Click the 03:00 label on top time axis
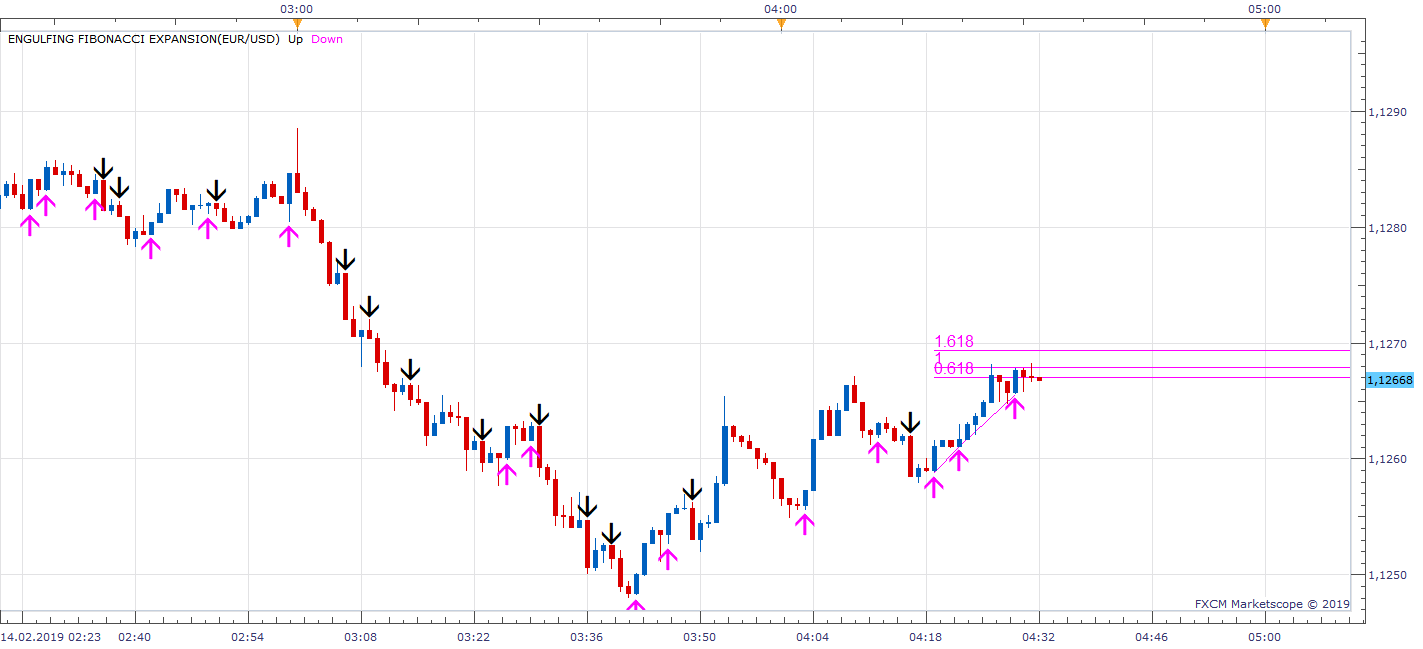 [296, 9]
